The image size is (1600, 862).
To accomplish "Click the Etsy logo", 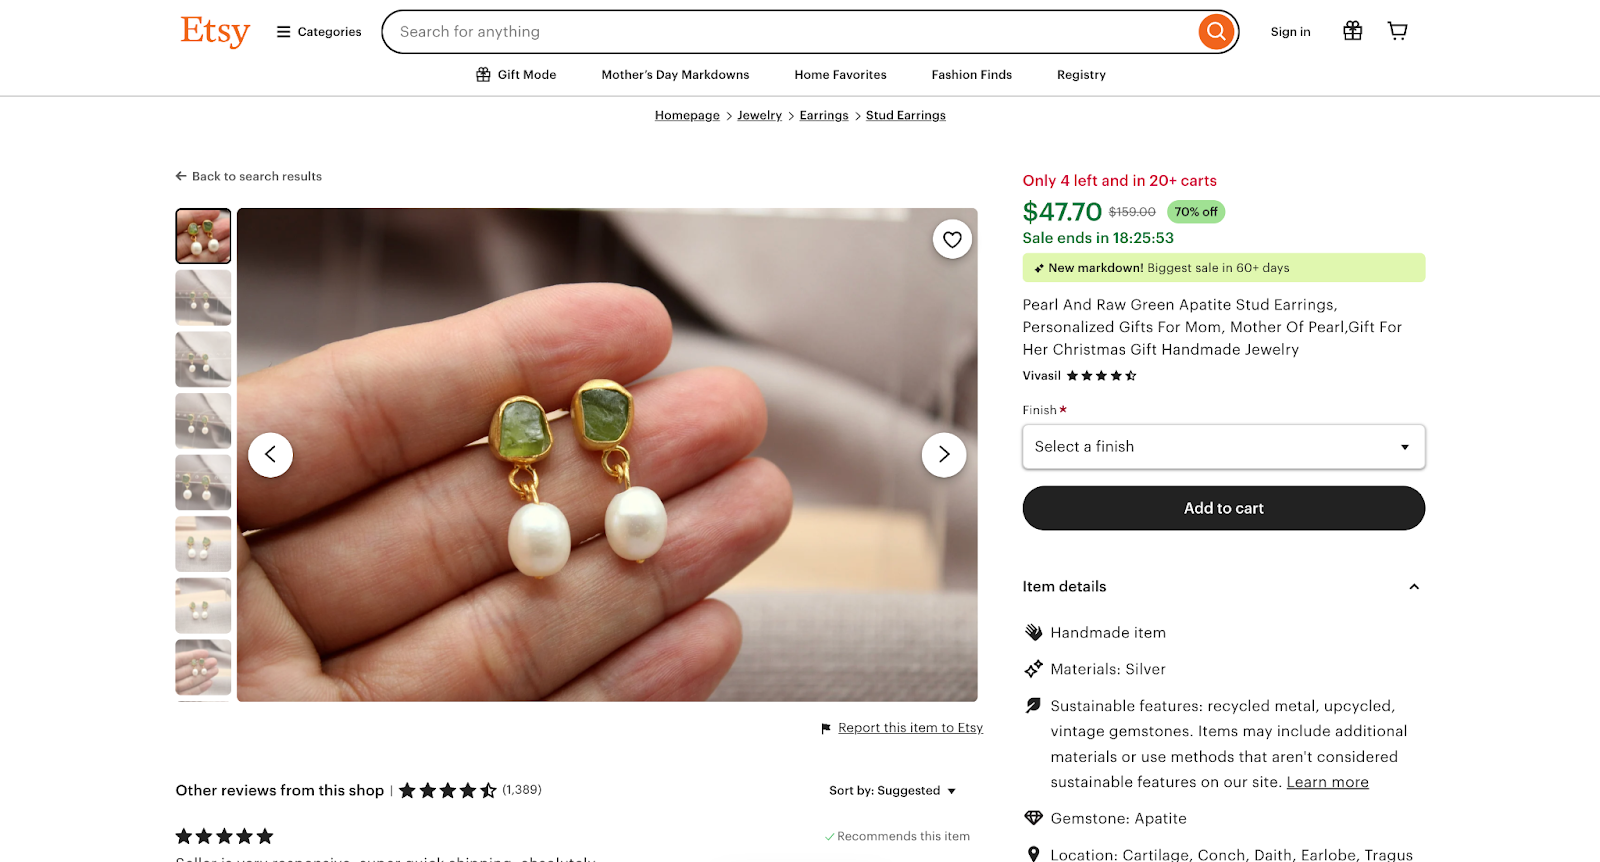I will click(x=214, y=31).
